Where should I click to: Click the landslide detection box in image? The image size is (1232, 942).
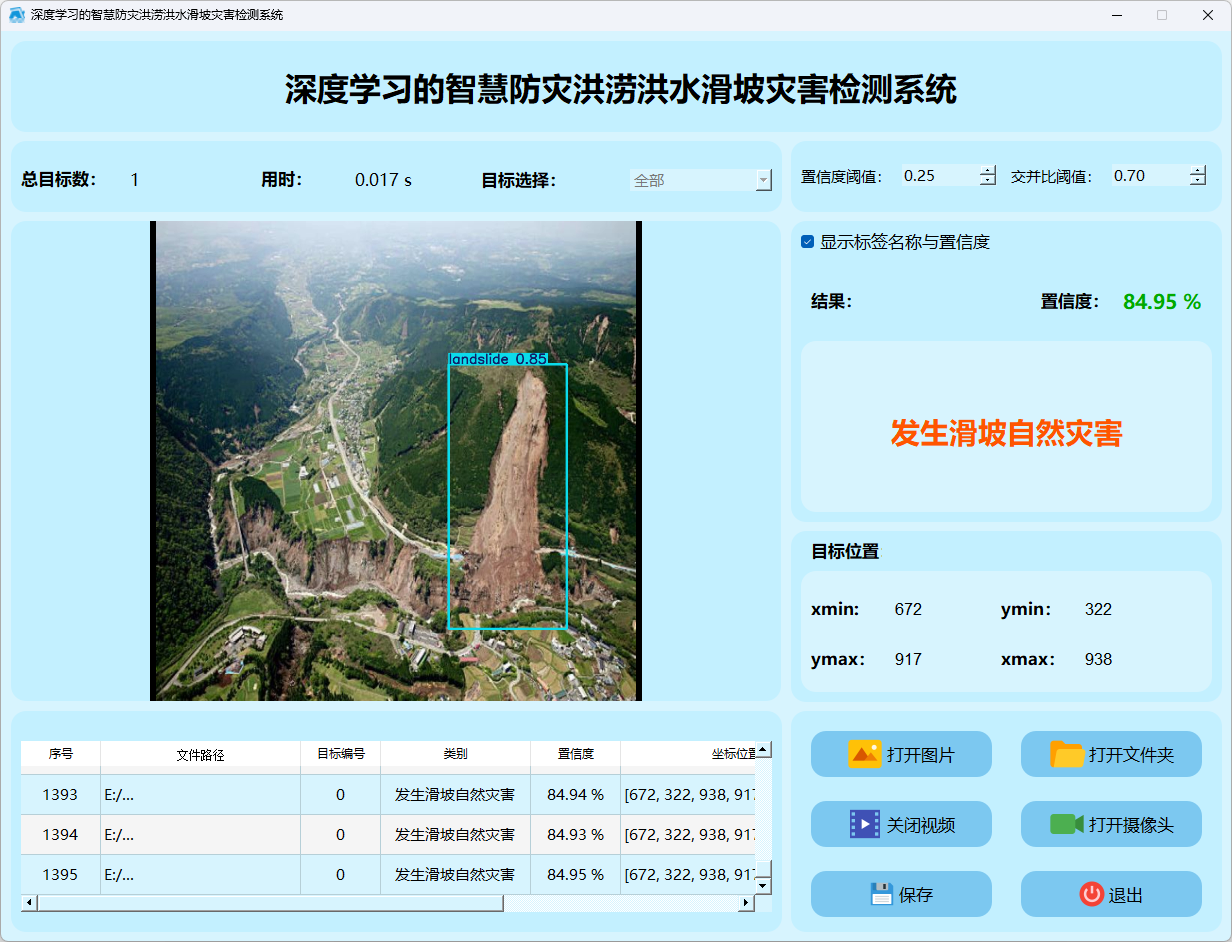click(x=507, y=496)
